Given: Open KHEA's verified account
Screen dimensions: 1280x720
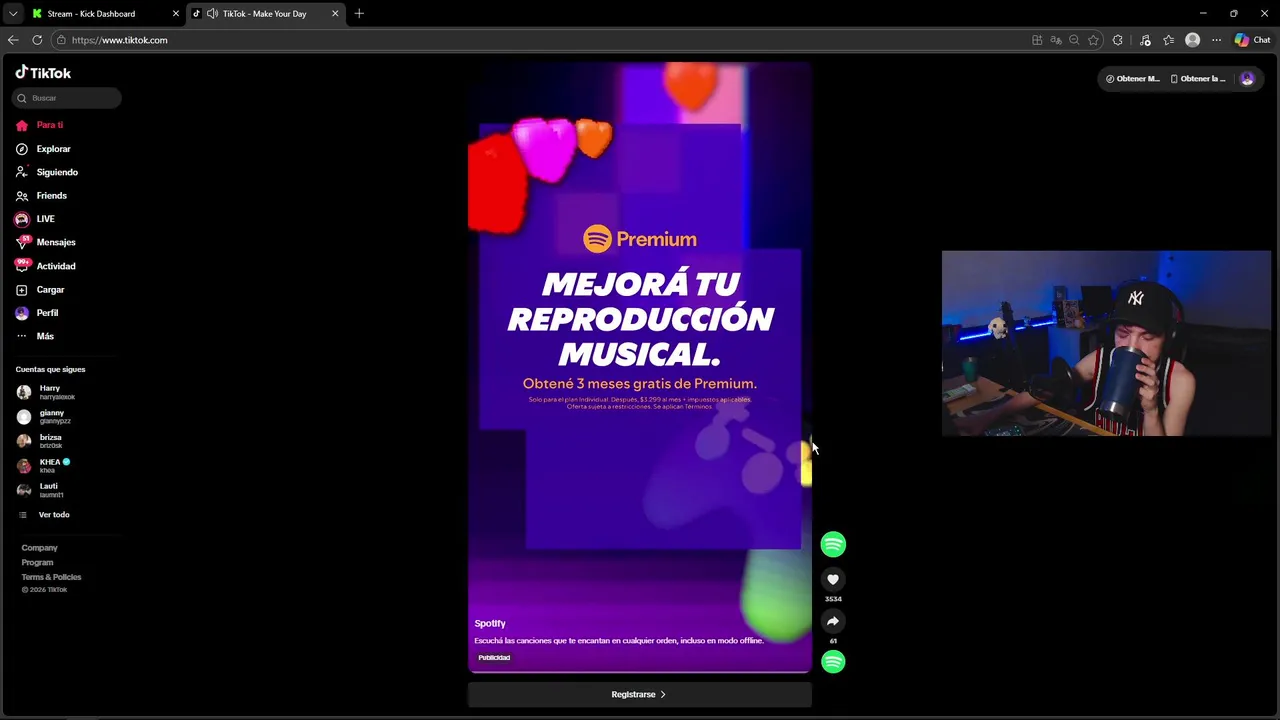Looking at the screenshot, I should click(48, 465).
